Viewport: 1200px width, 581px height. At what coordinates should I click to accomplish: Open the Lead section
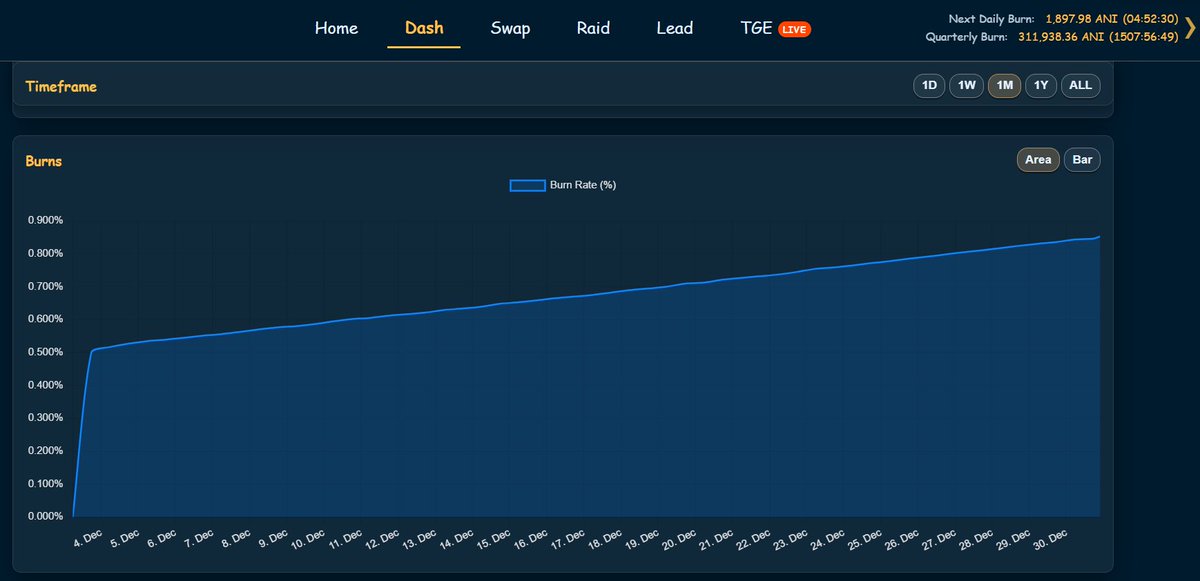click(x=674, y=28)
